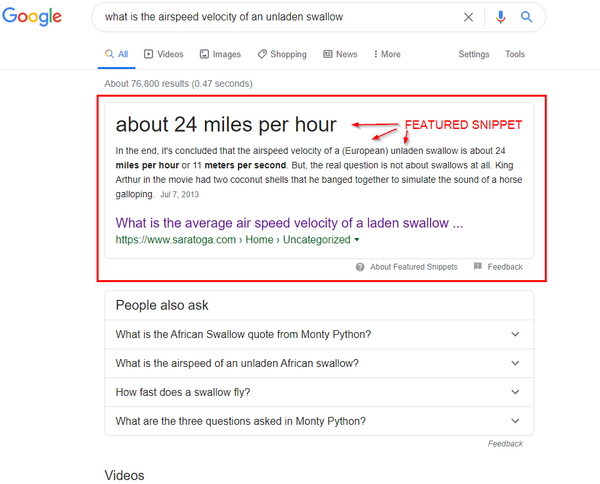Switch to the Images tab
The width and height of the screenshot is (600, 484).
click(x=220, y=54)
